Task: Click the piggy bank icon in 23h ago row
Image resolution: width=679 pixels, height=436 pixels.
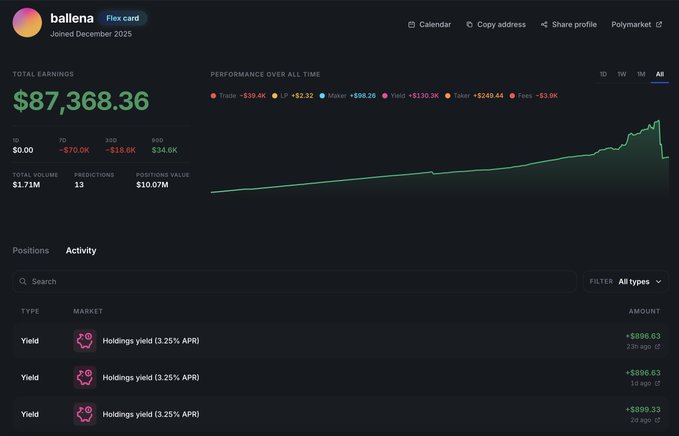Action: tap(85, 341)
